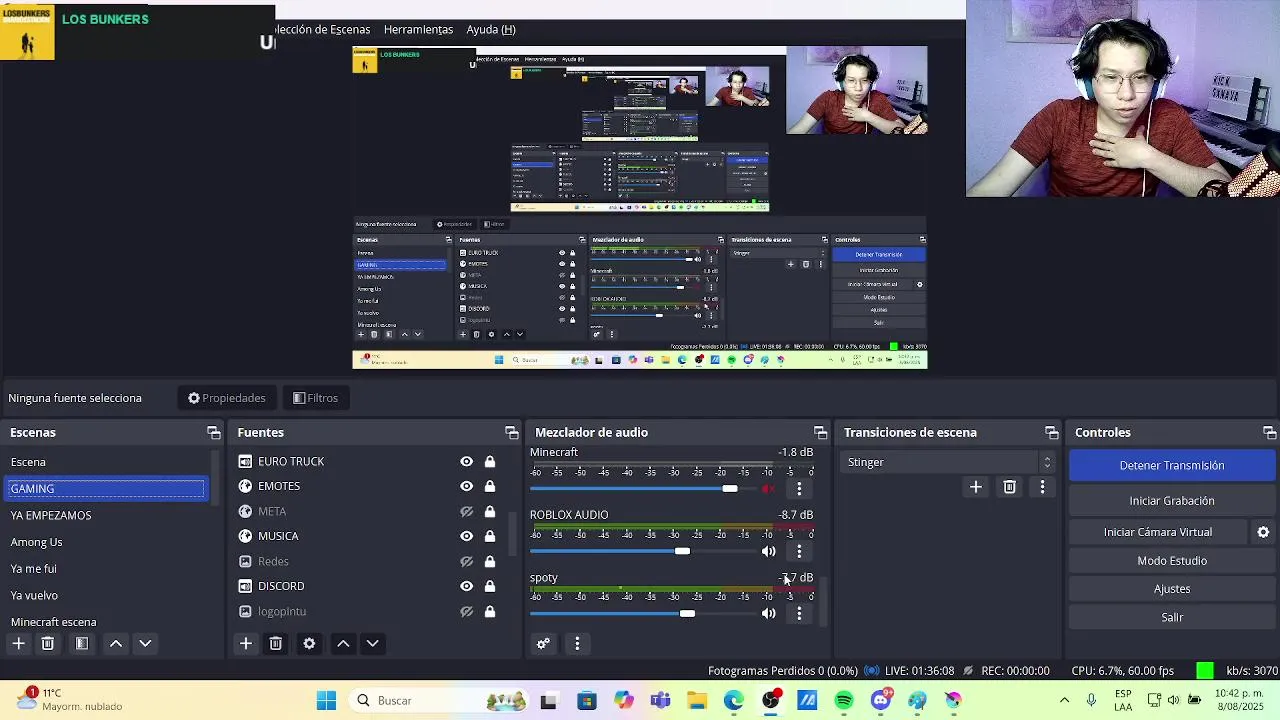Show the hidden Redes source
Screen dimensions: 1280x720
coord(466,562)
